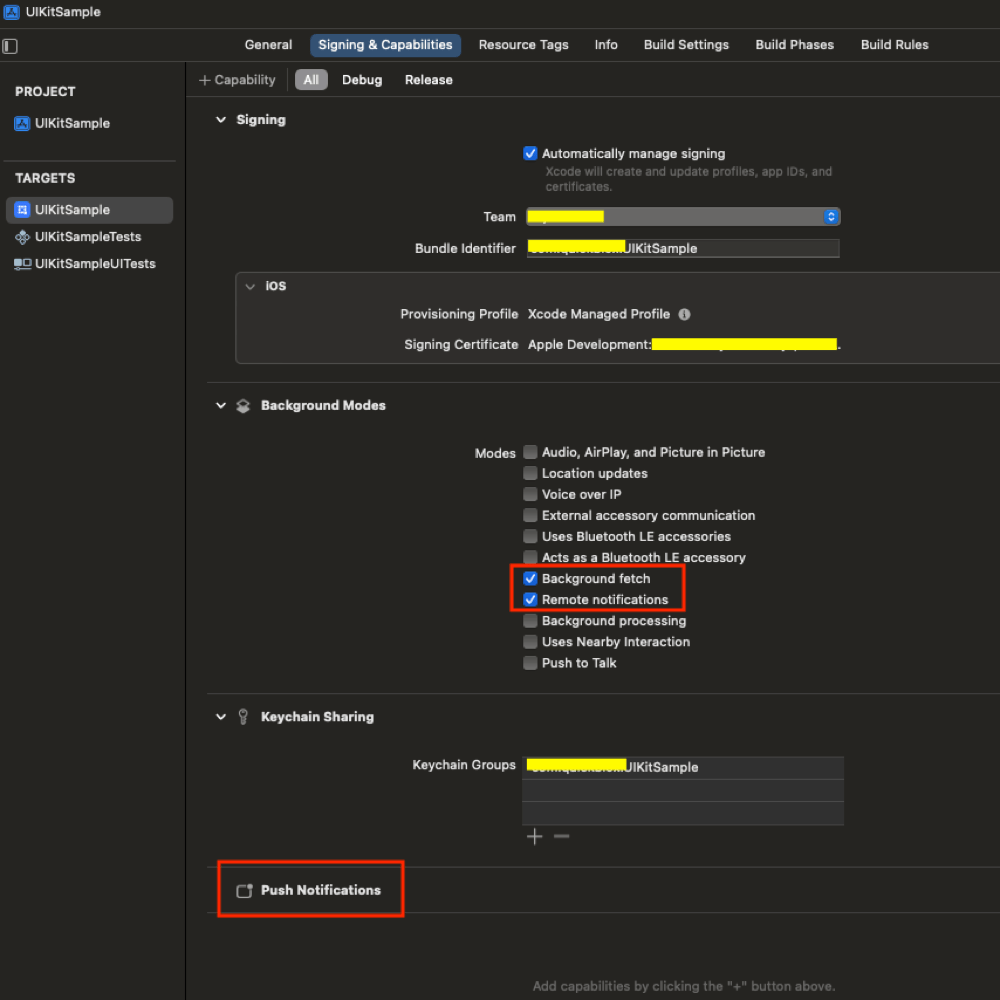Collapse the Background Modes section
This screenshot has height=1000, width=1000.
tap(221, 406)
